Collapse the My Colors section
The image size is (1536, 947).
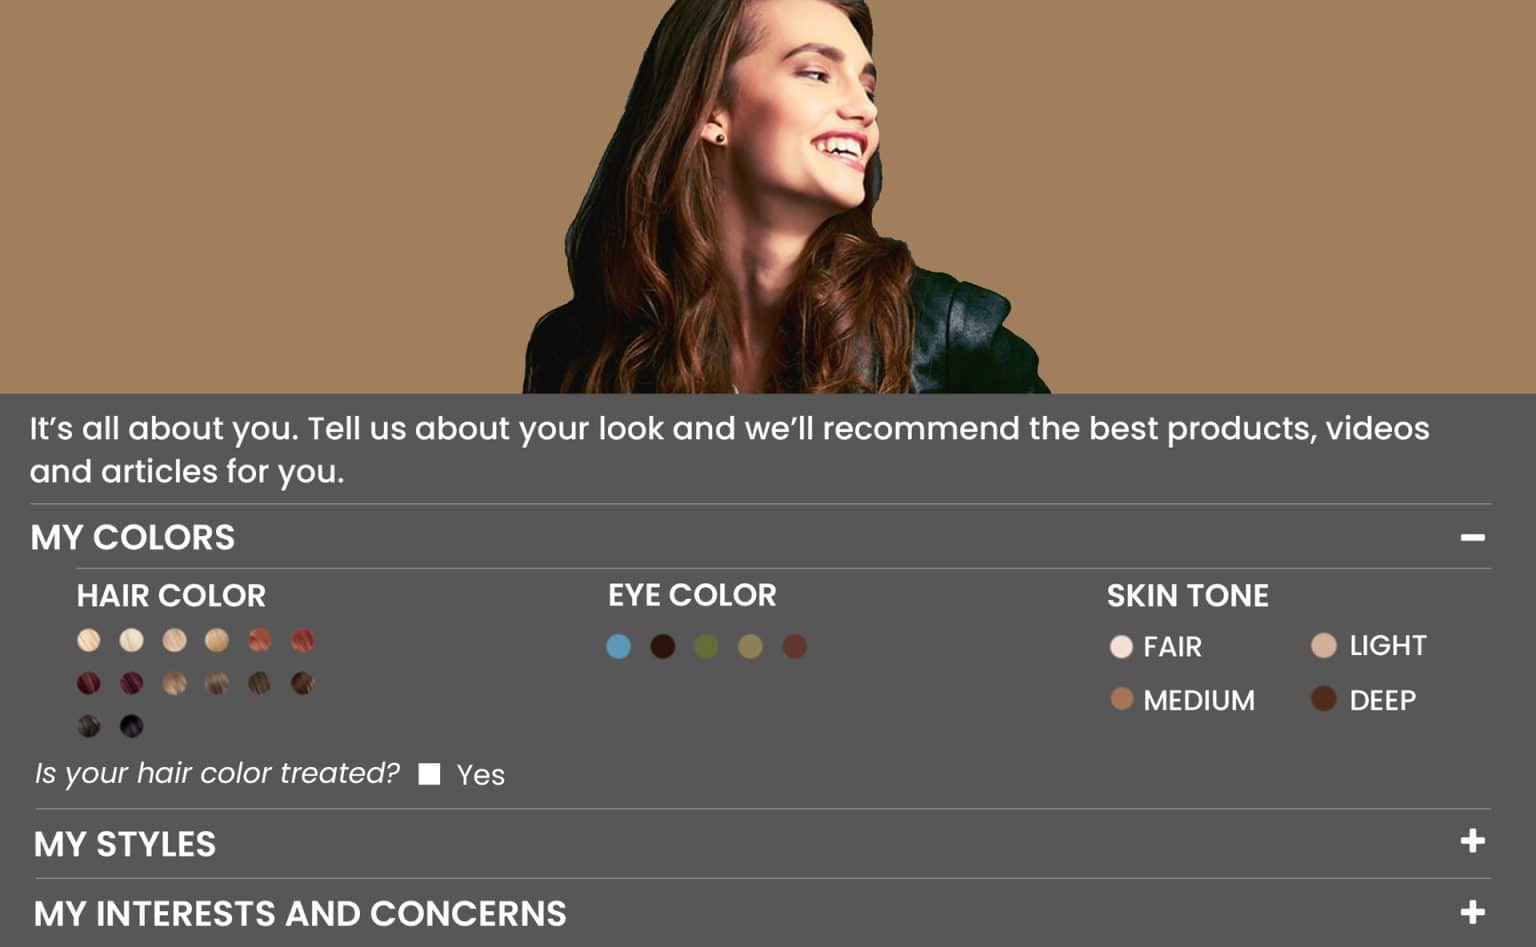click(x=1471, y=538)
